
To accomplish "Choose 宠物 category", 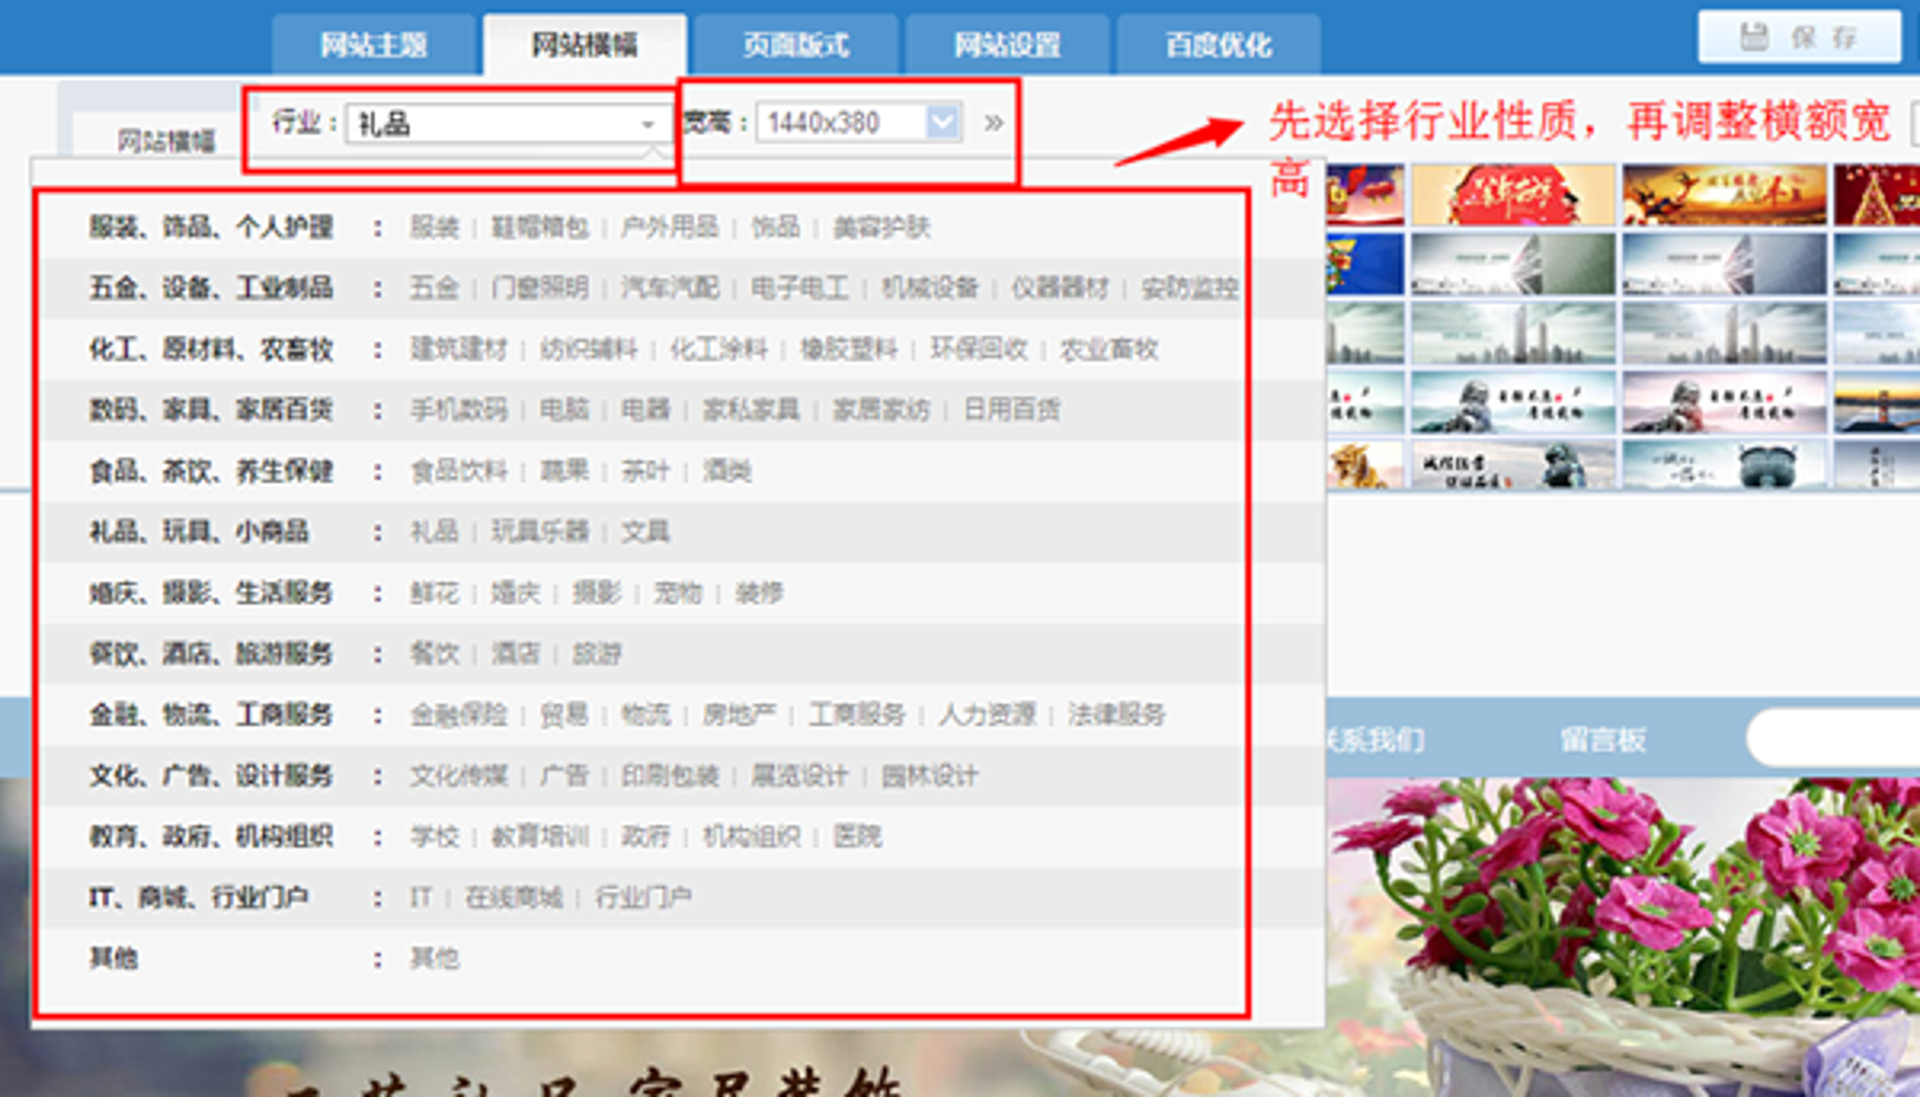I will point(678,593).
